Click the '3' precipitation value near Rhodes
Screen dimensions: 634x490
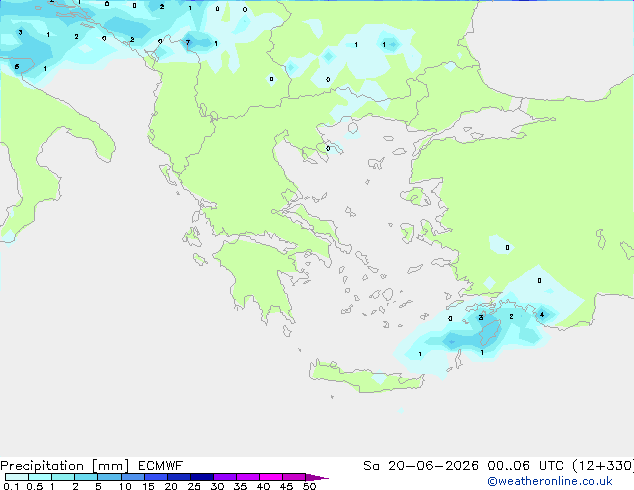[481, 317]
